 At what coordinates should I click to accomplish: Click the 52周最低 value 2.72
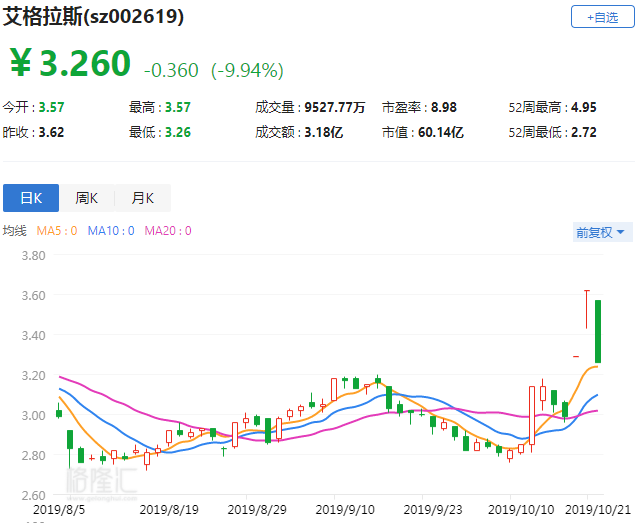pyautogui.click(x=584, y=132)
